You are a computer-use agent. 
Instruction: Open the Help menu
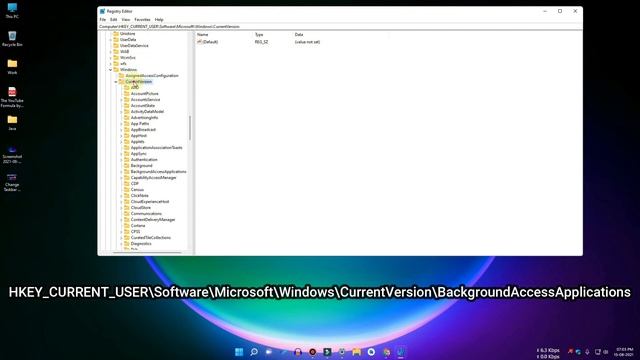tap(159, 20)
